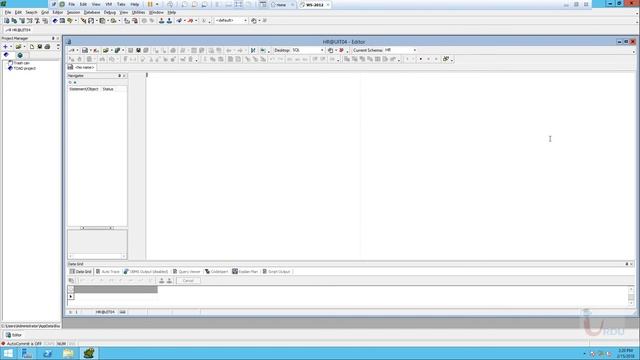
Task: Click the last icon on Editor's second toolbar
Action: 446,59
